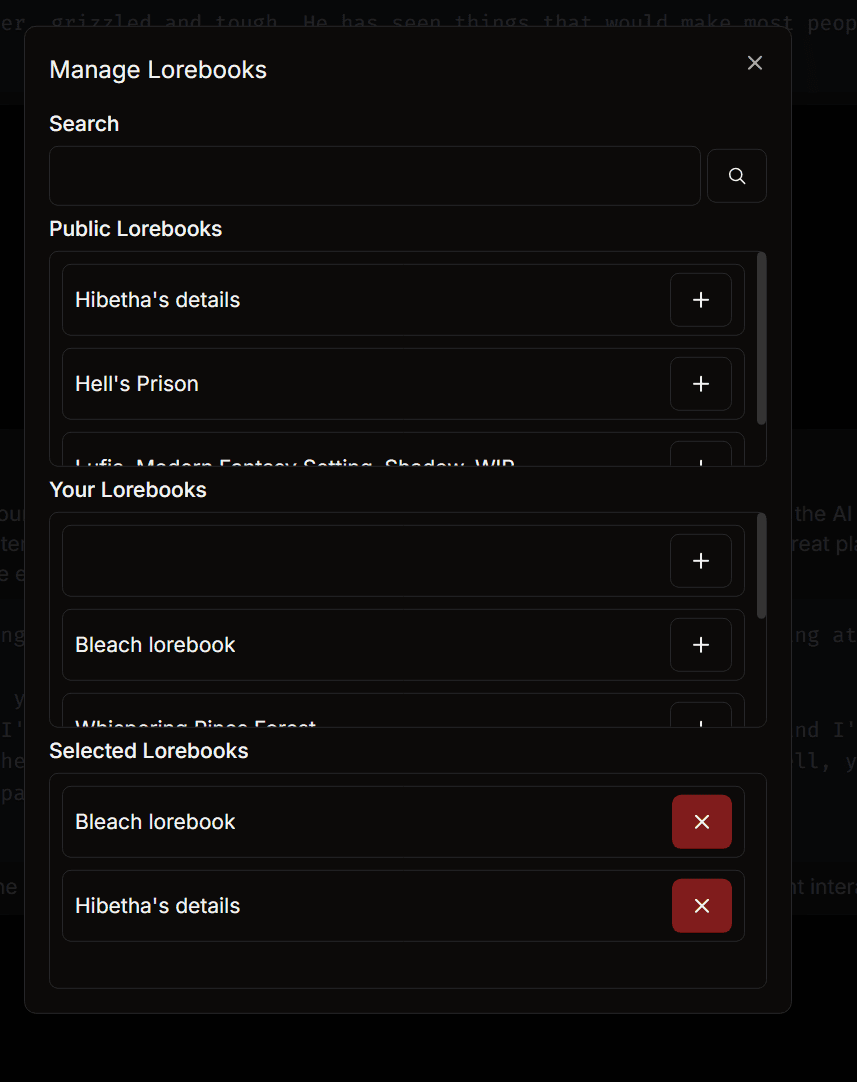Add Hibetha's details from Public Lorebooks
This screenshot has height=1082, width=857.
pos(700,299)
